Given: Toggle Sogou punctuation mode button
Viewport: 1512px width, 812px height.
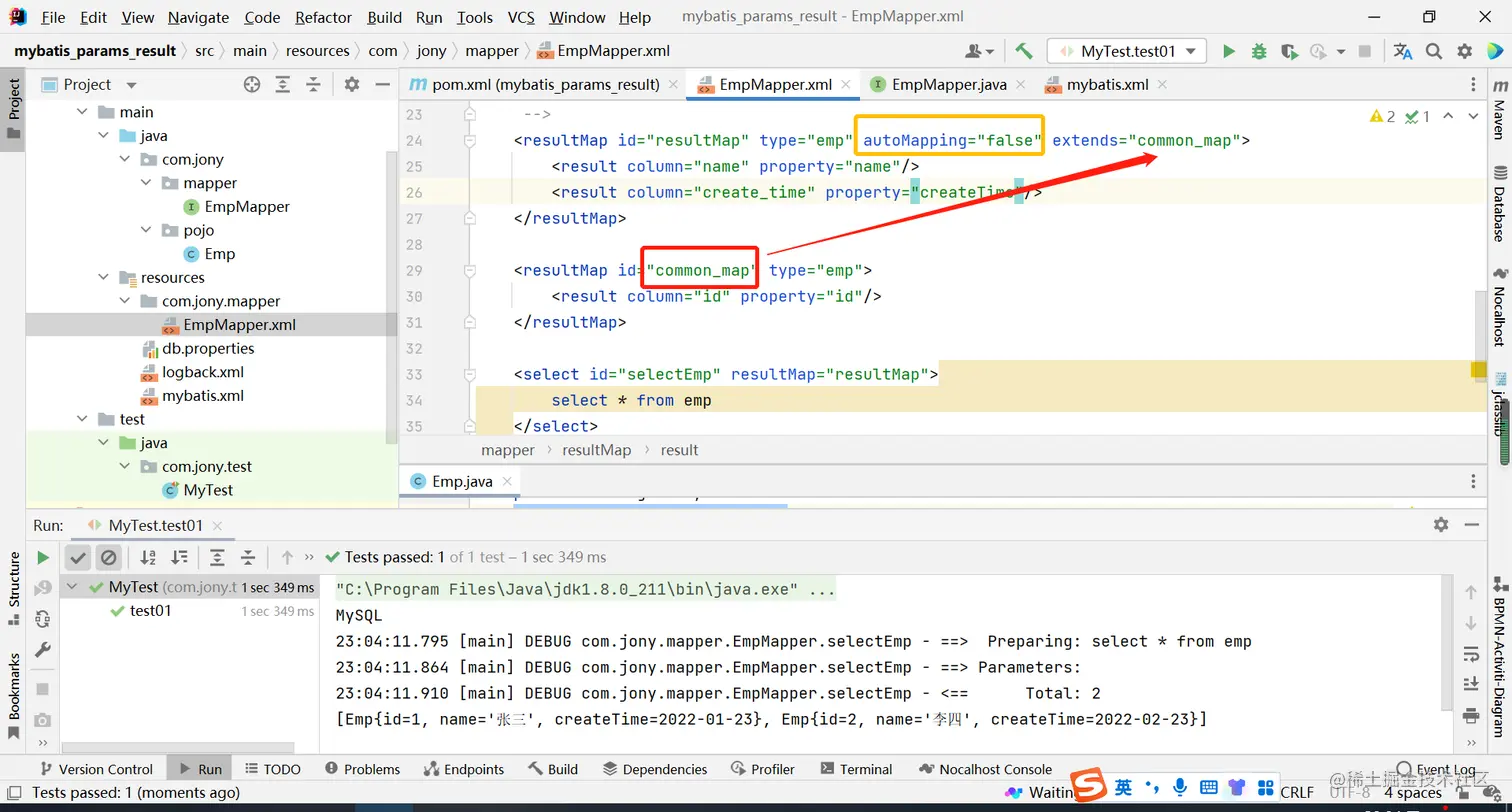Looking at the screenshot, I should tap(1152, 787).
